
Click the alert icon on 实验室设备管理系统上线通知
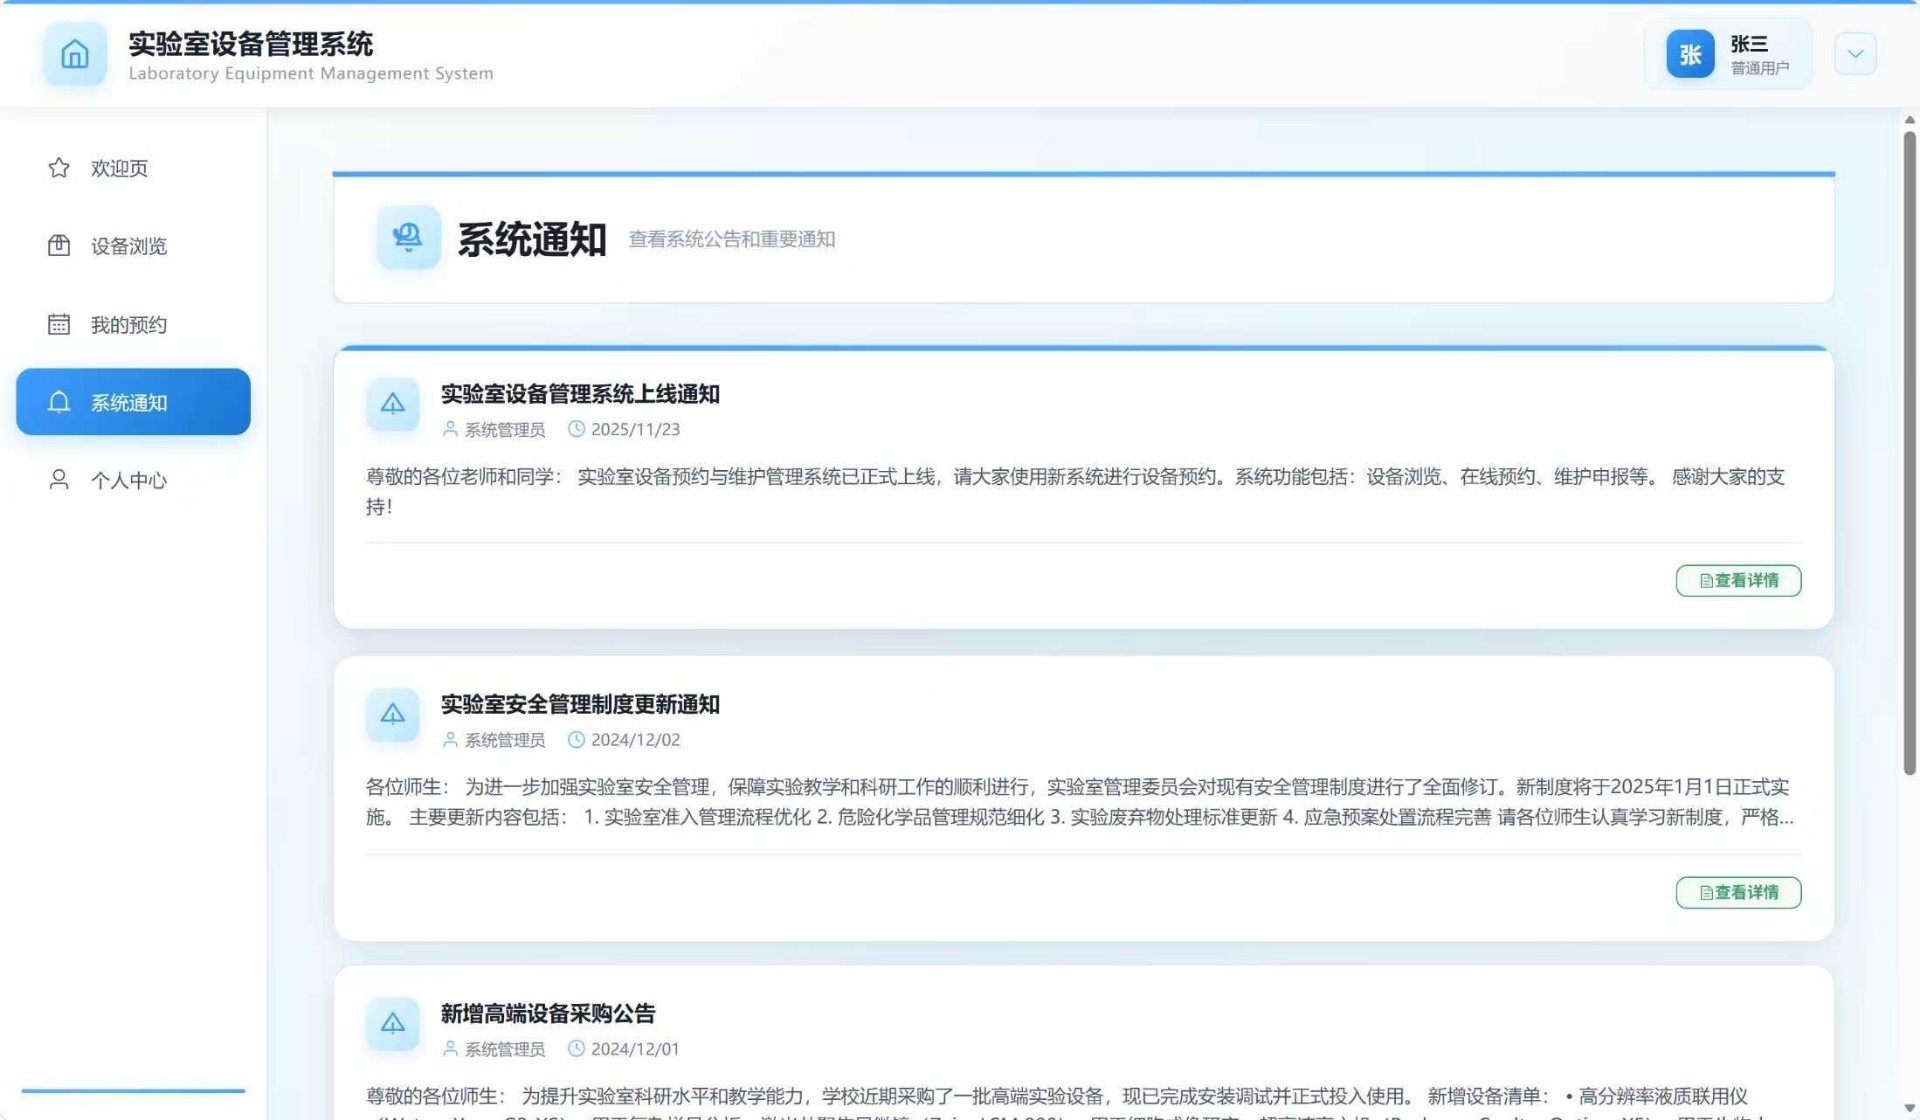[x=393, y=404]
